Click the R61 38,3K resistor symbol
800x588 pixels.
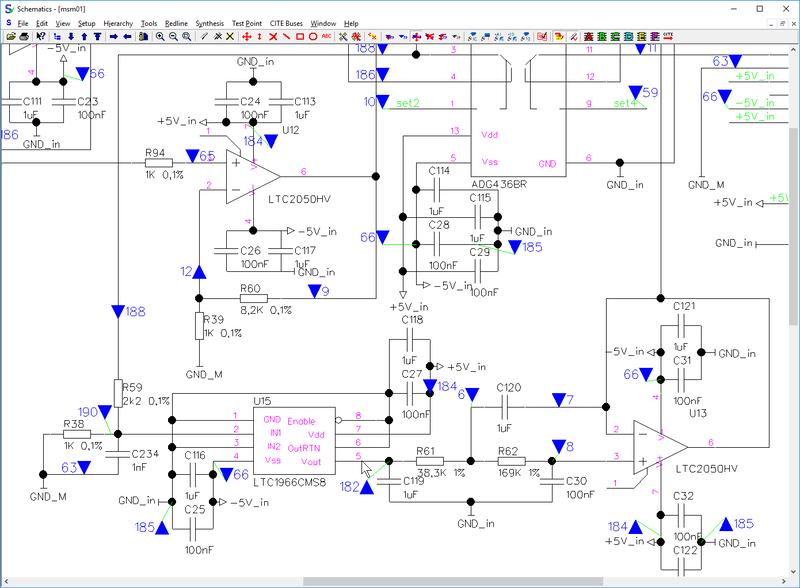430,461
